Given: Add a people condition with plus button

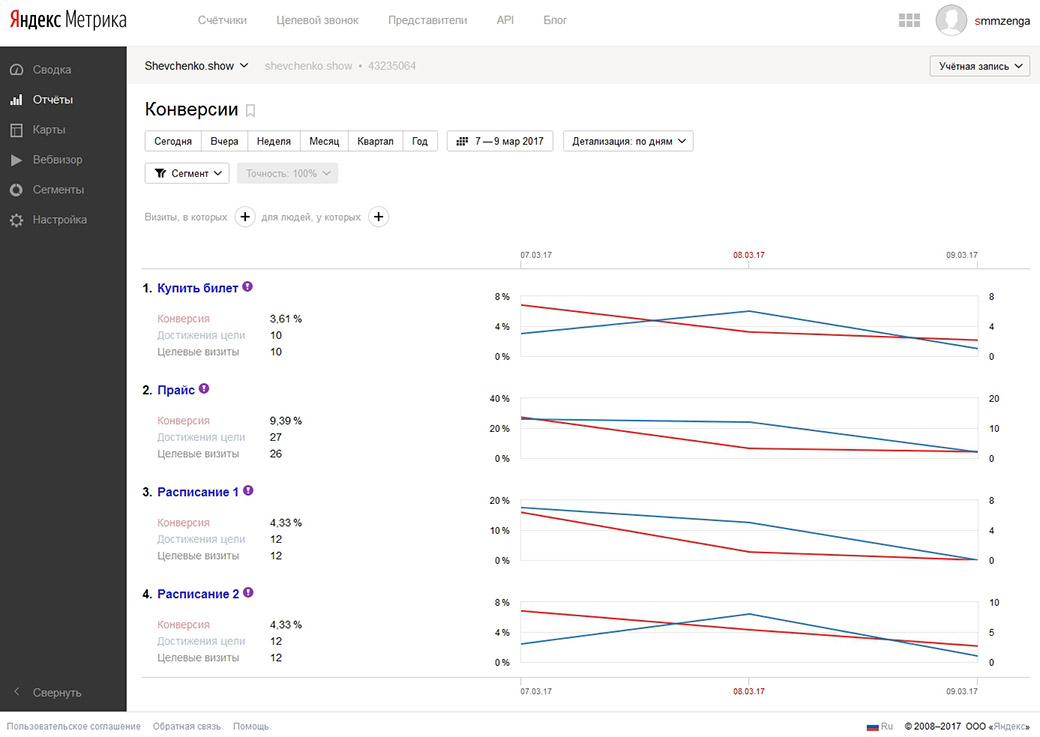Looking at the screenshot, I should click(378, 216).
